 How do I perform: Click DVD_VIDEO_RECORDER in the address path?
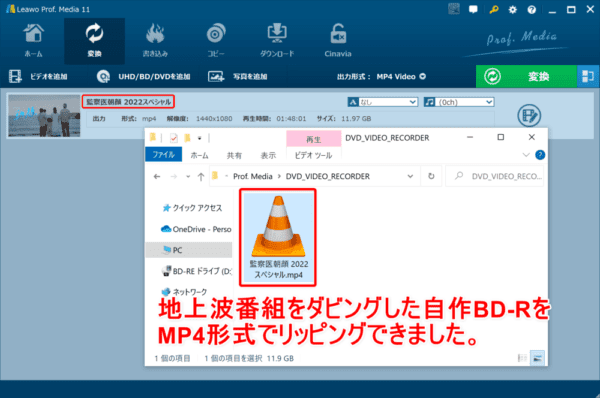point(328,176)
